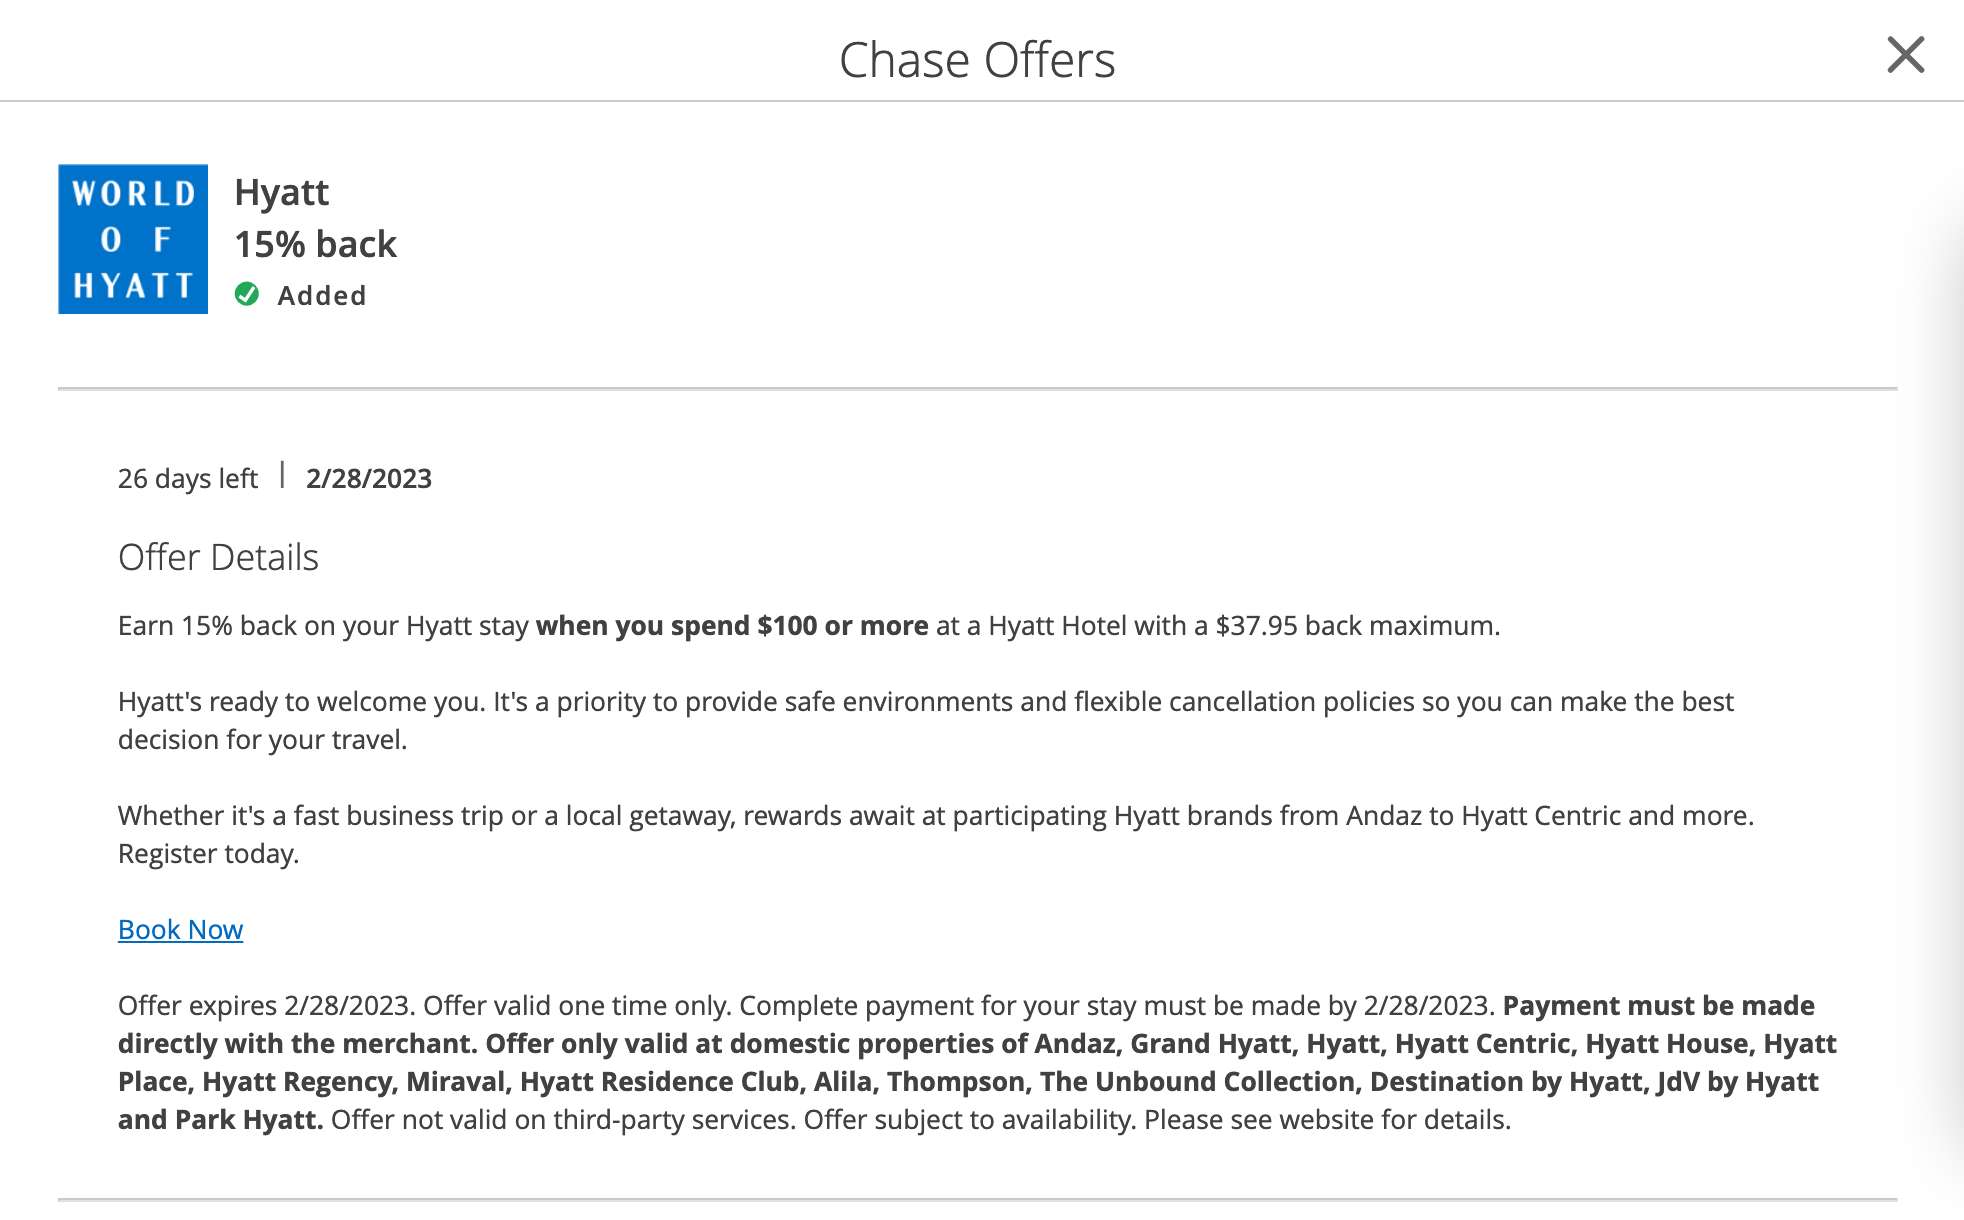1964x1220 pixels.
Task: Click the Offer Details heading
Action: pyautogui.click(x=219, y=557)
